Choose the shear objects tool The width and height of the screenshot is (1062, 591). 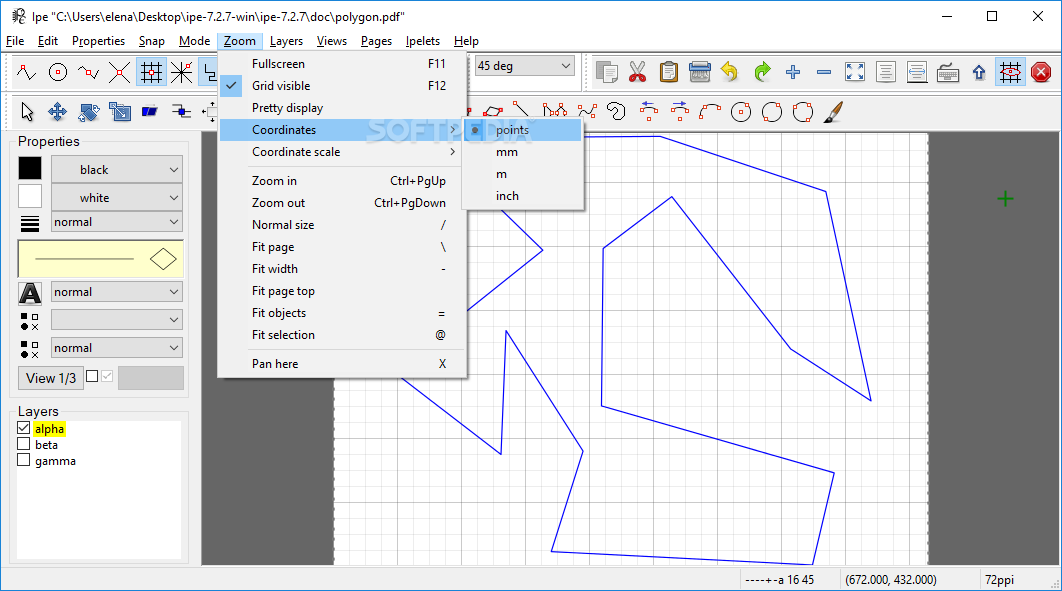(x=150, y=112)
